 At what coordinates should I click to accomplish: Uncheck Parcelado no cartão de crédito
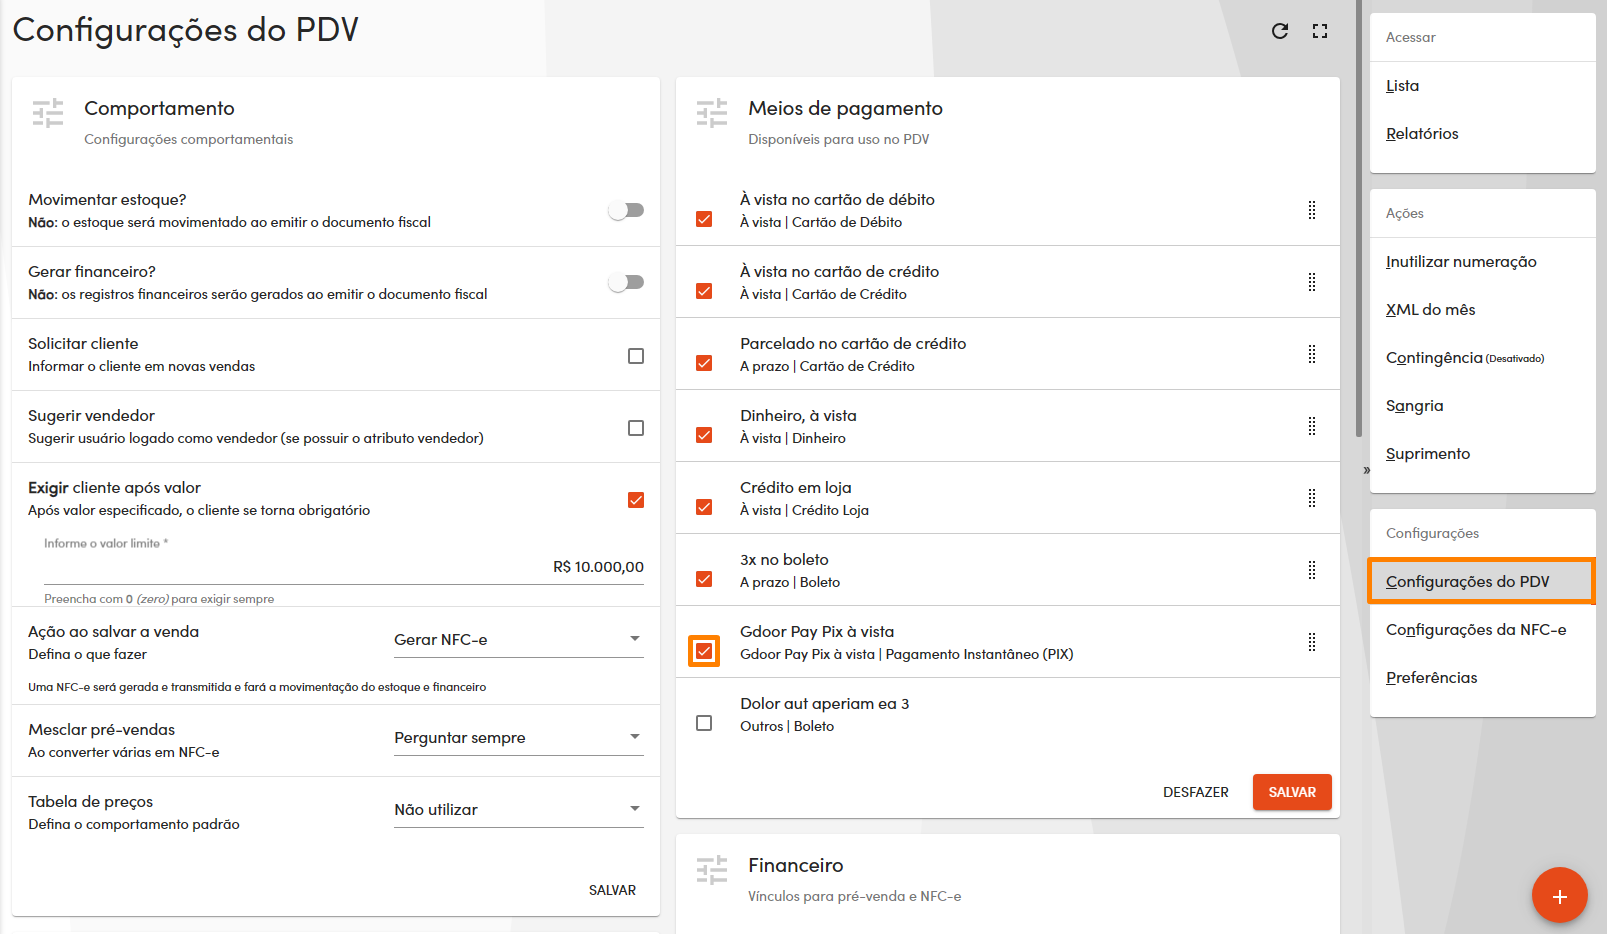704,363
